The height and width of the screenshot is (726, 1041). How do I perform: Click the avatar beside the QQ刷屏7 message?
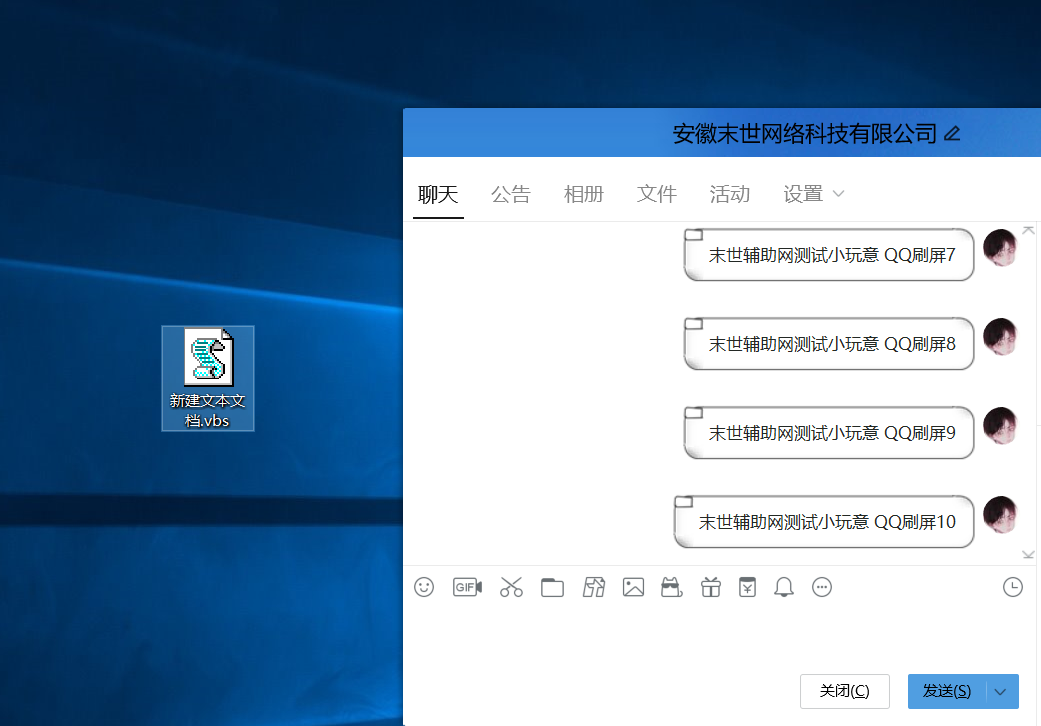(1001, 248)
